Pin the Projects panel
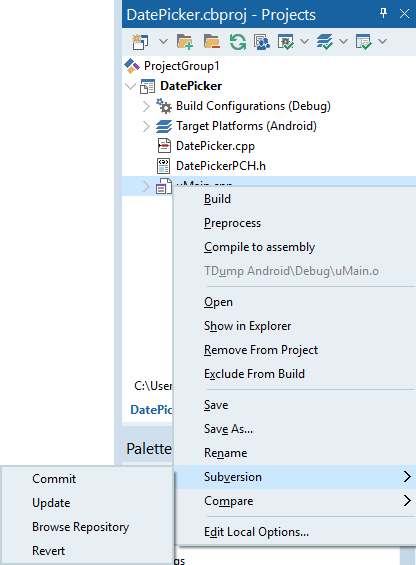Screen dimensions: 416x565 coord(384,14)
